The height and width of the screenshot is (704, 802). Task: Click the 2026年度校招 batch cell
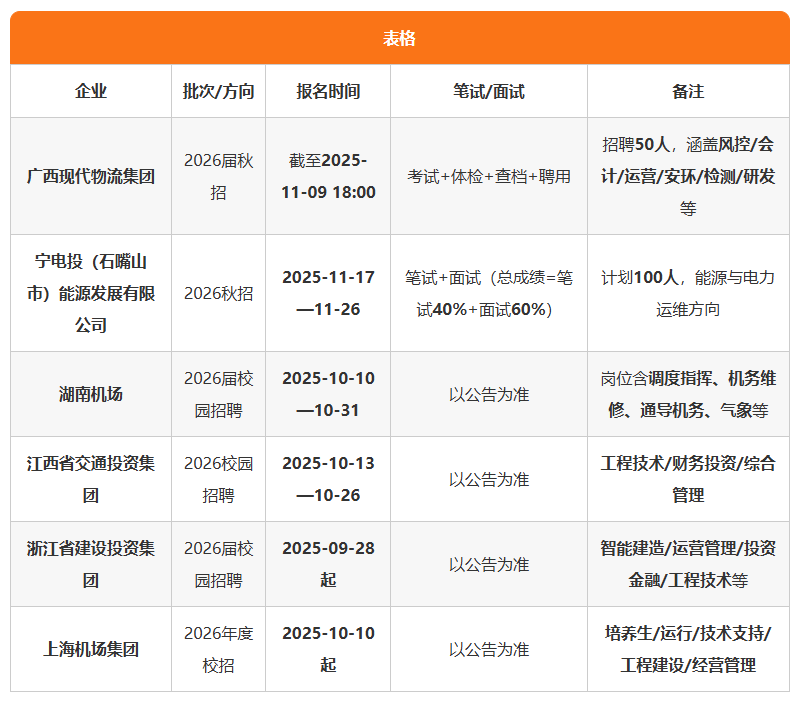point(218,649)
